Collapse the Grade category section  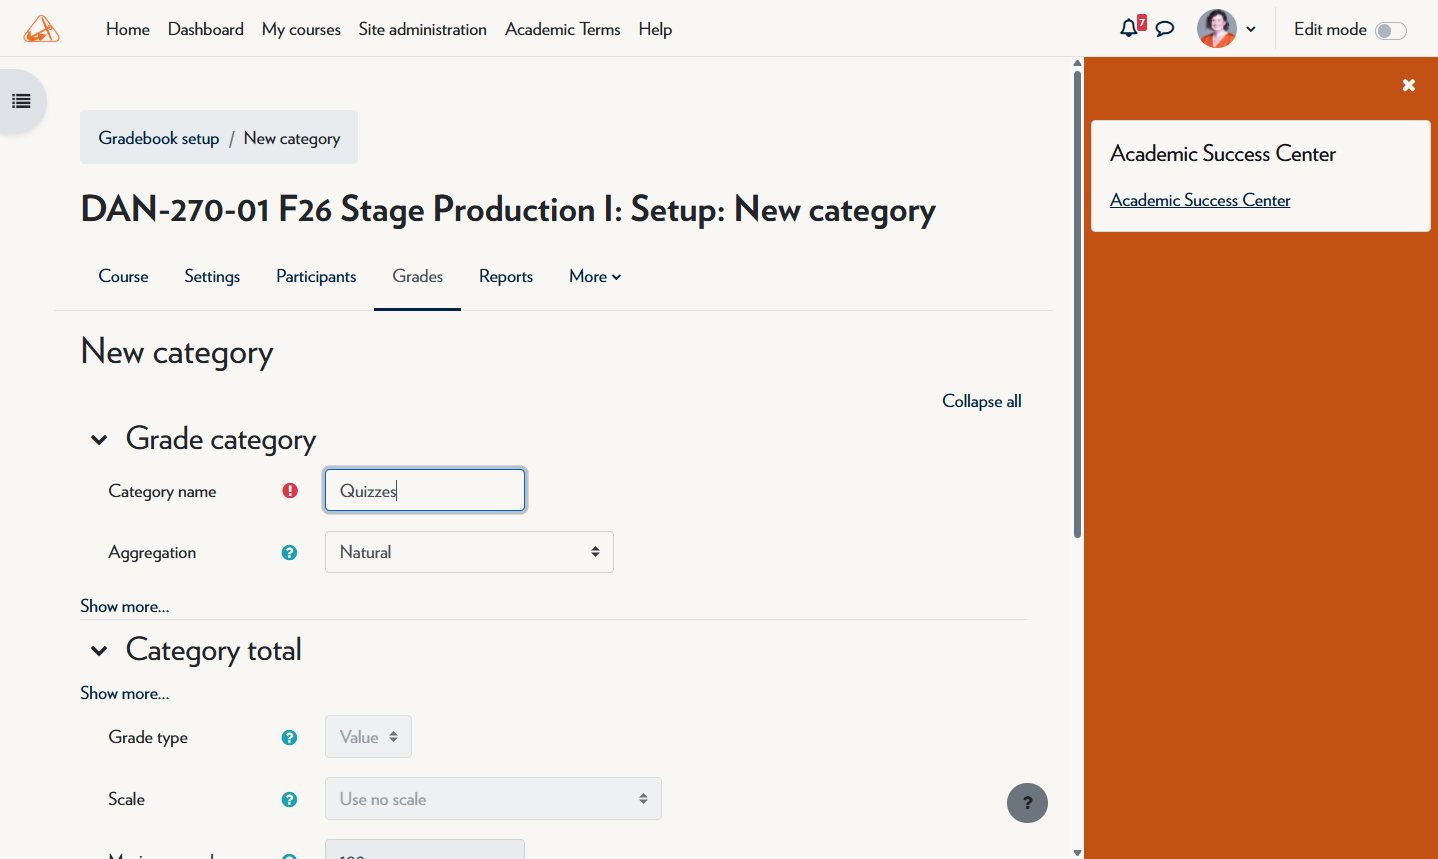coord(99,439)
